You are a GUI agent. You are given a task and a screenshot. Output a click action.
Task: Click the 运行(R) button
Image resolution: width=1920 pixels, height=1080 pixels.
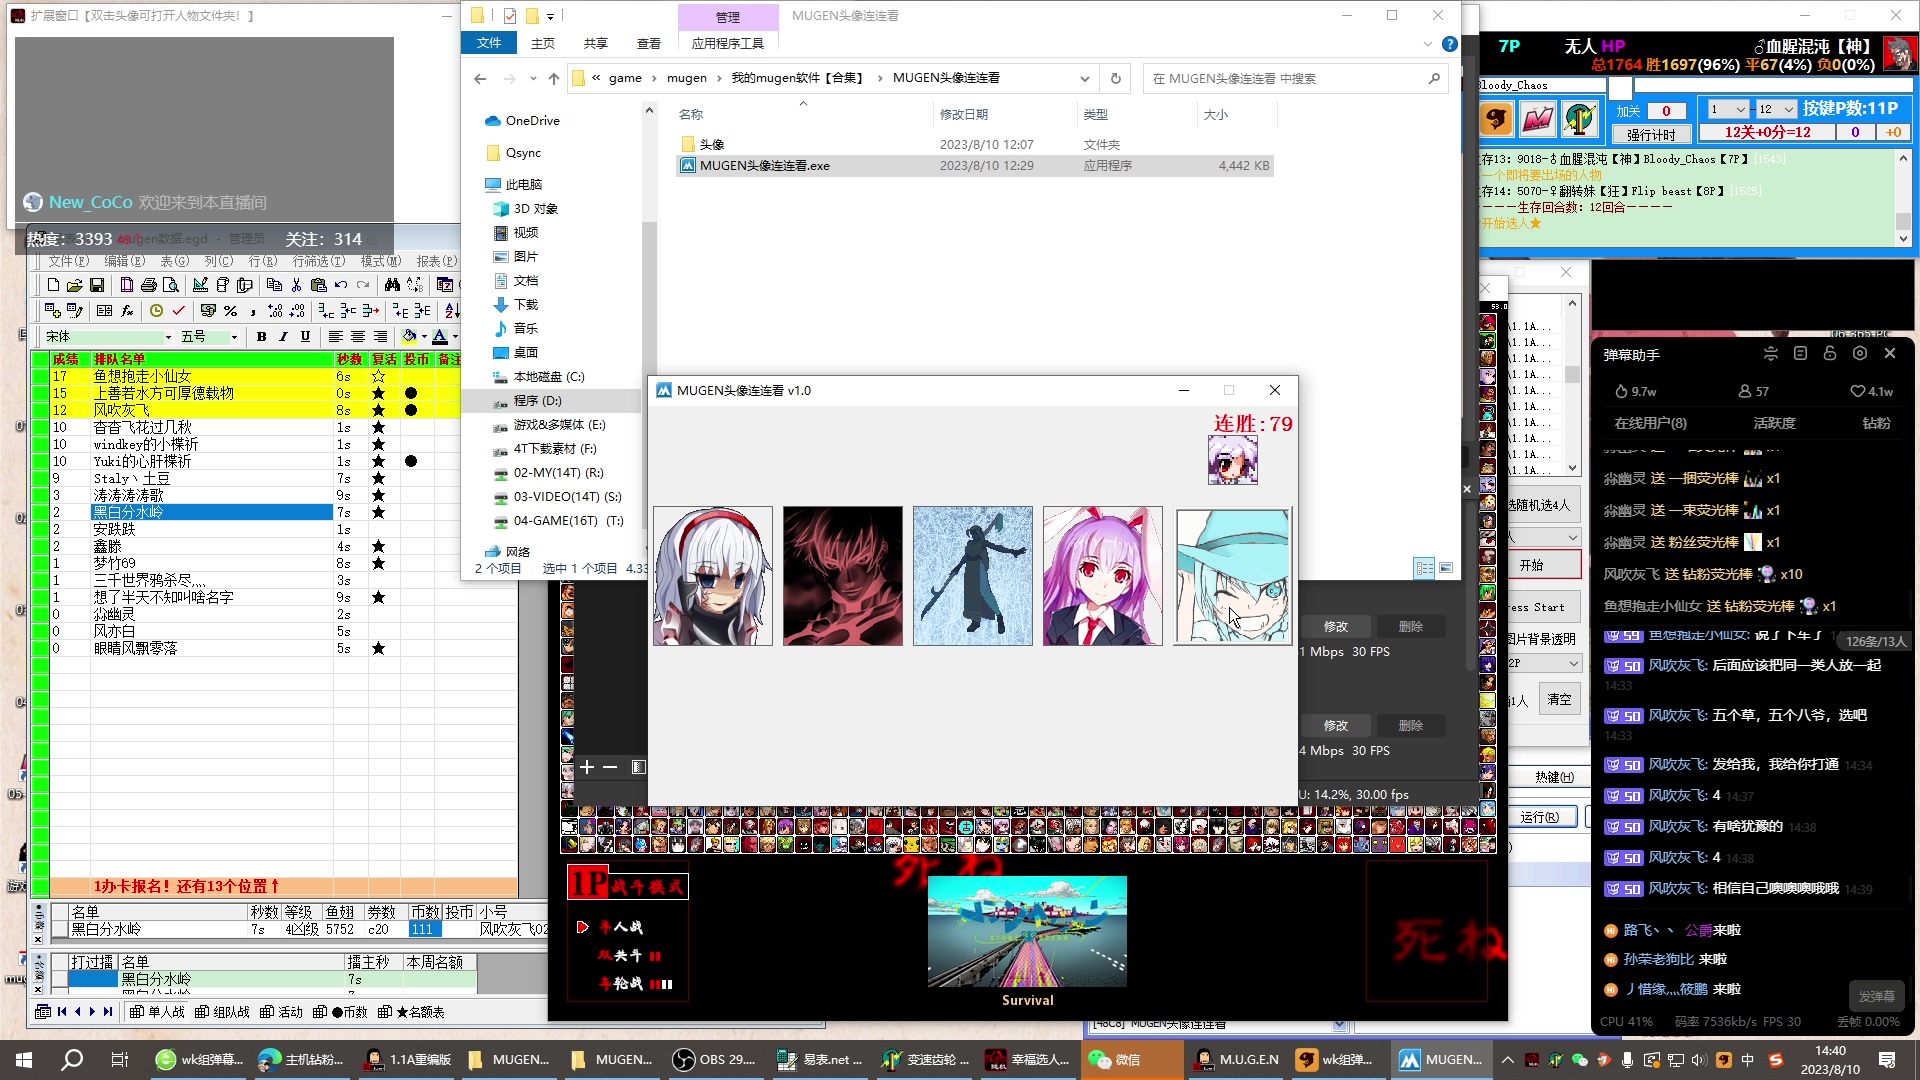pos(1539,817)
